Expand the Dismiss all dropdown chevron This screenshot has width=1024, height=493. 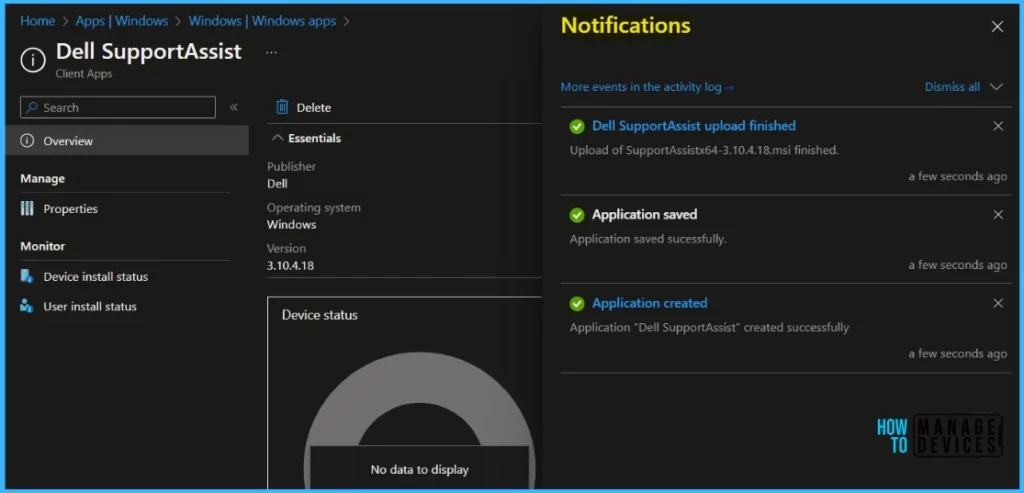click(996, 87)
